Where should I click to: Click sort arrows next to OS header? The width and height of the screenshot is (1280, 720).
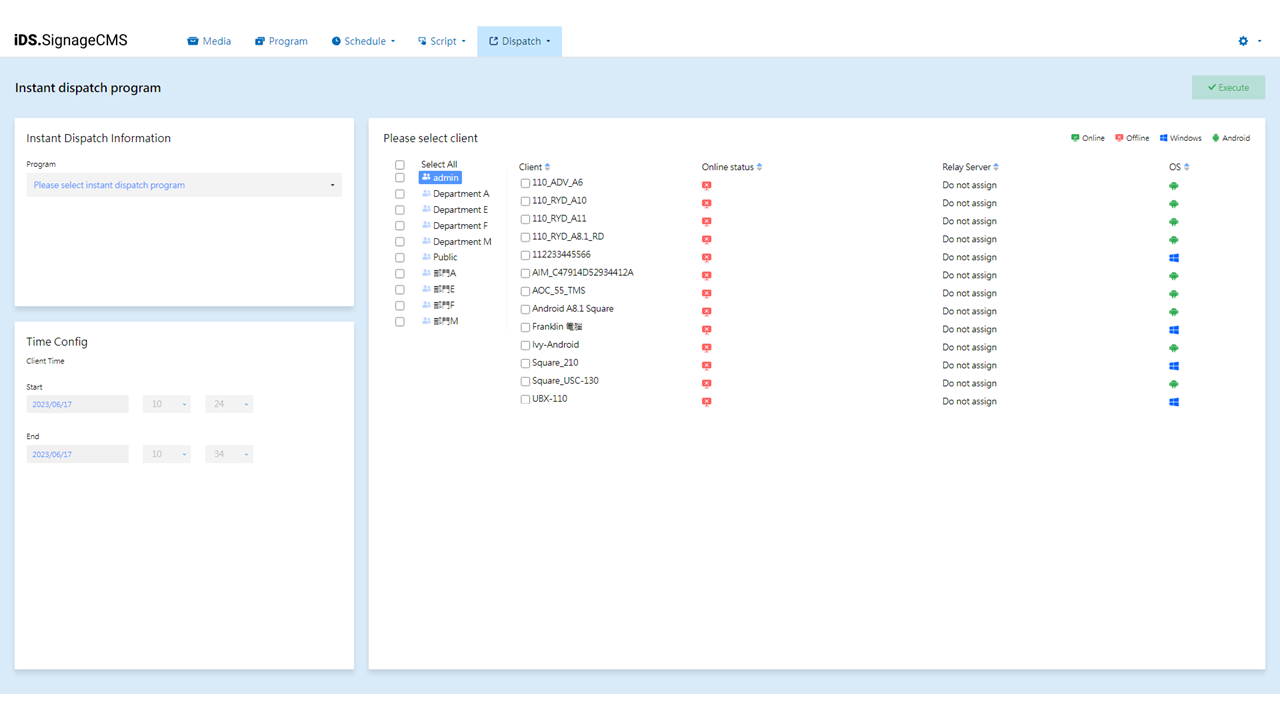coord(1187,167)
